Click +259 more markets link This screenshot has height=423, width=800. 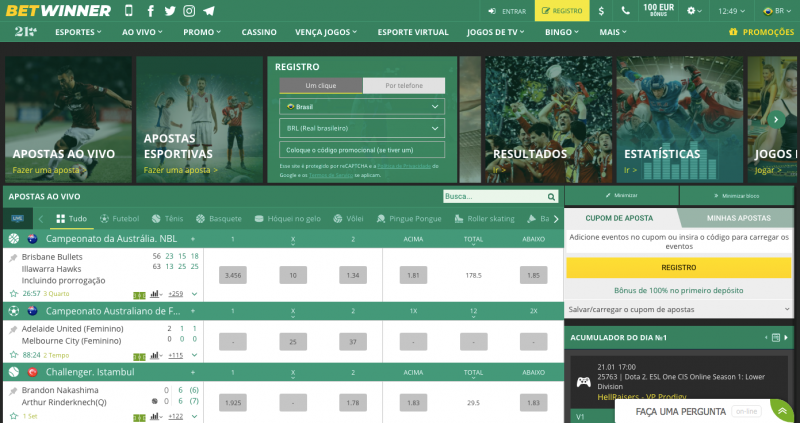pos(176,294)
